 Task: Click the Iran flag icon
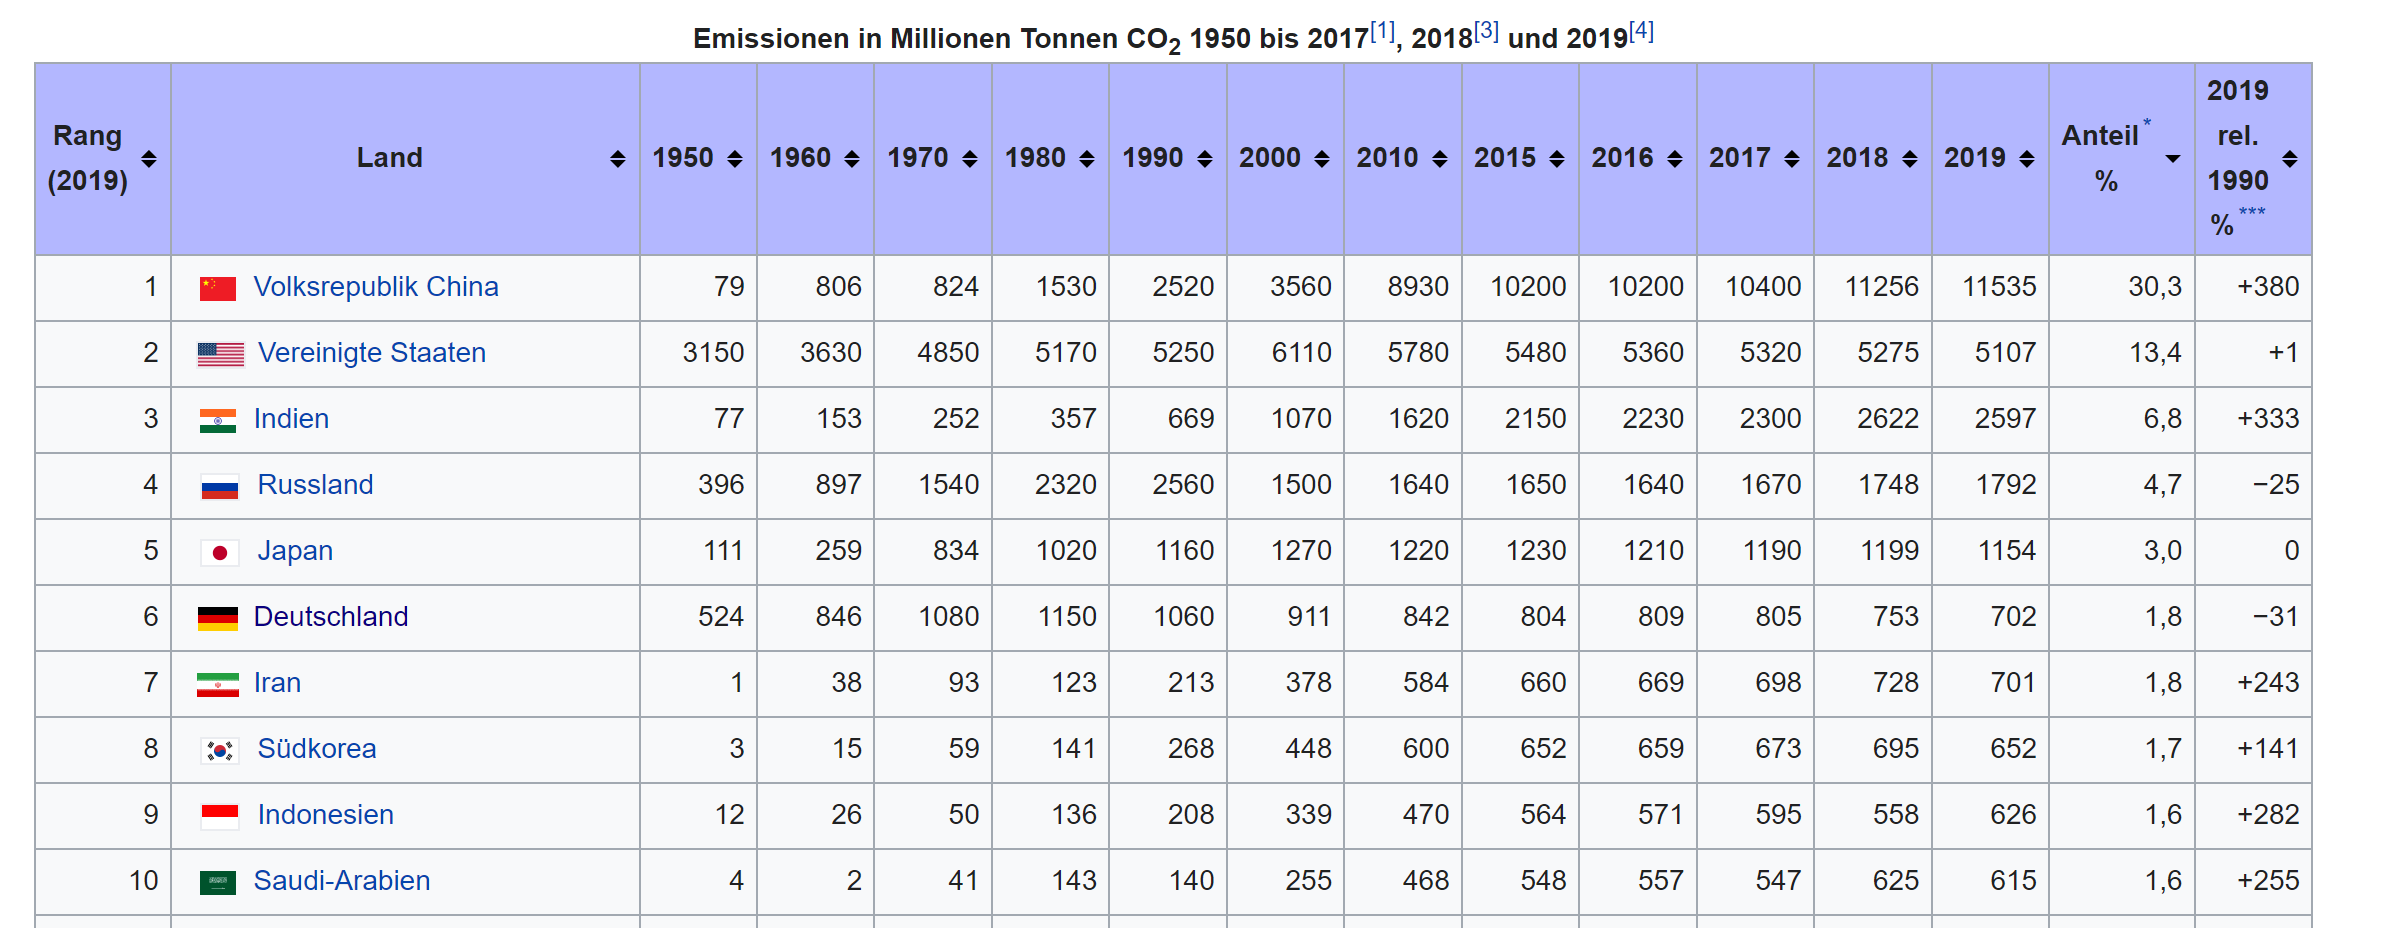click(x=218, y=685)
